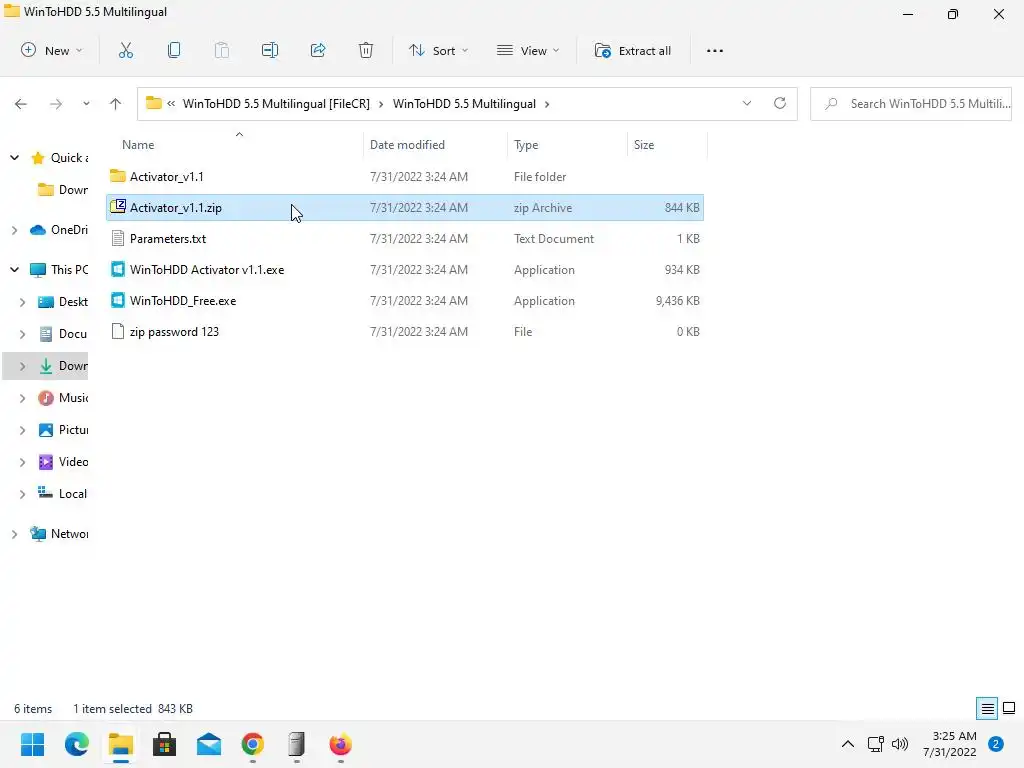
Task: Open notification center badge
Action: 996,744
